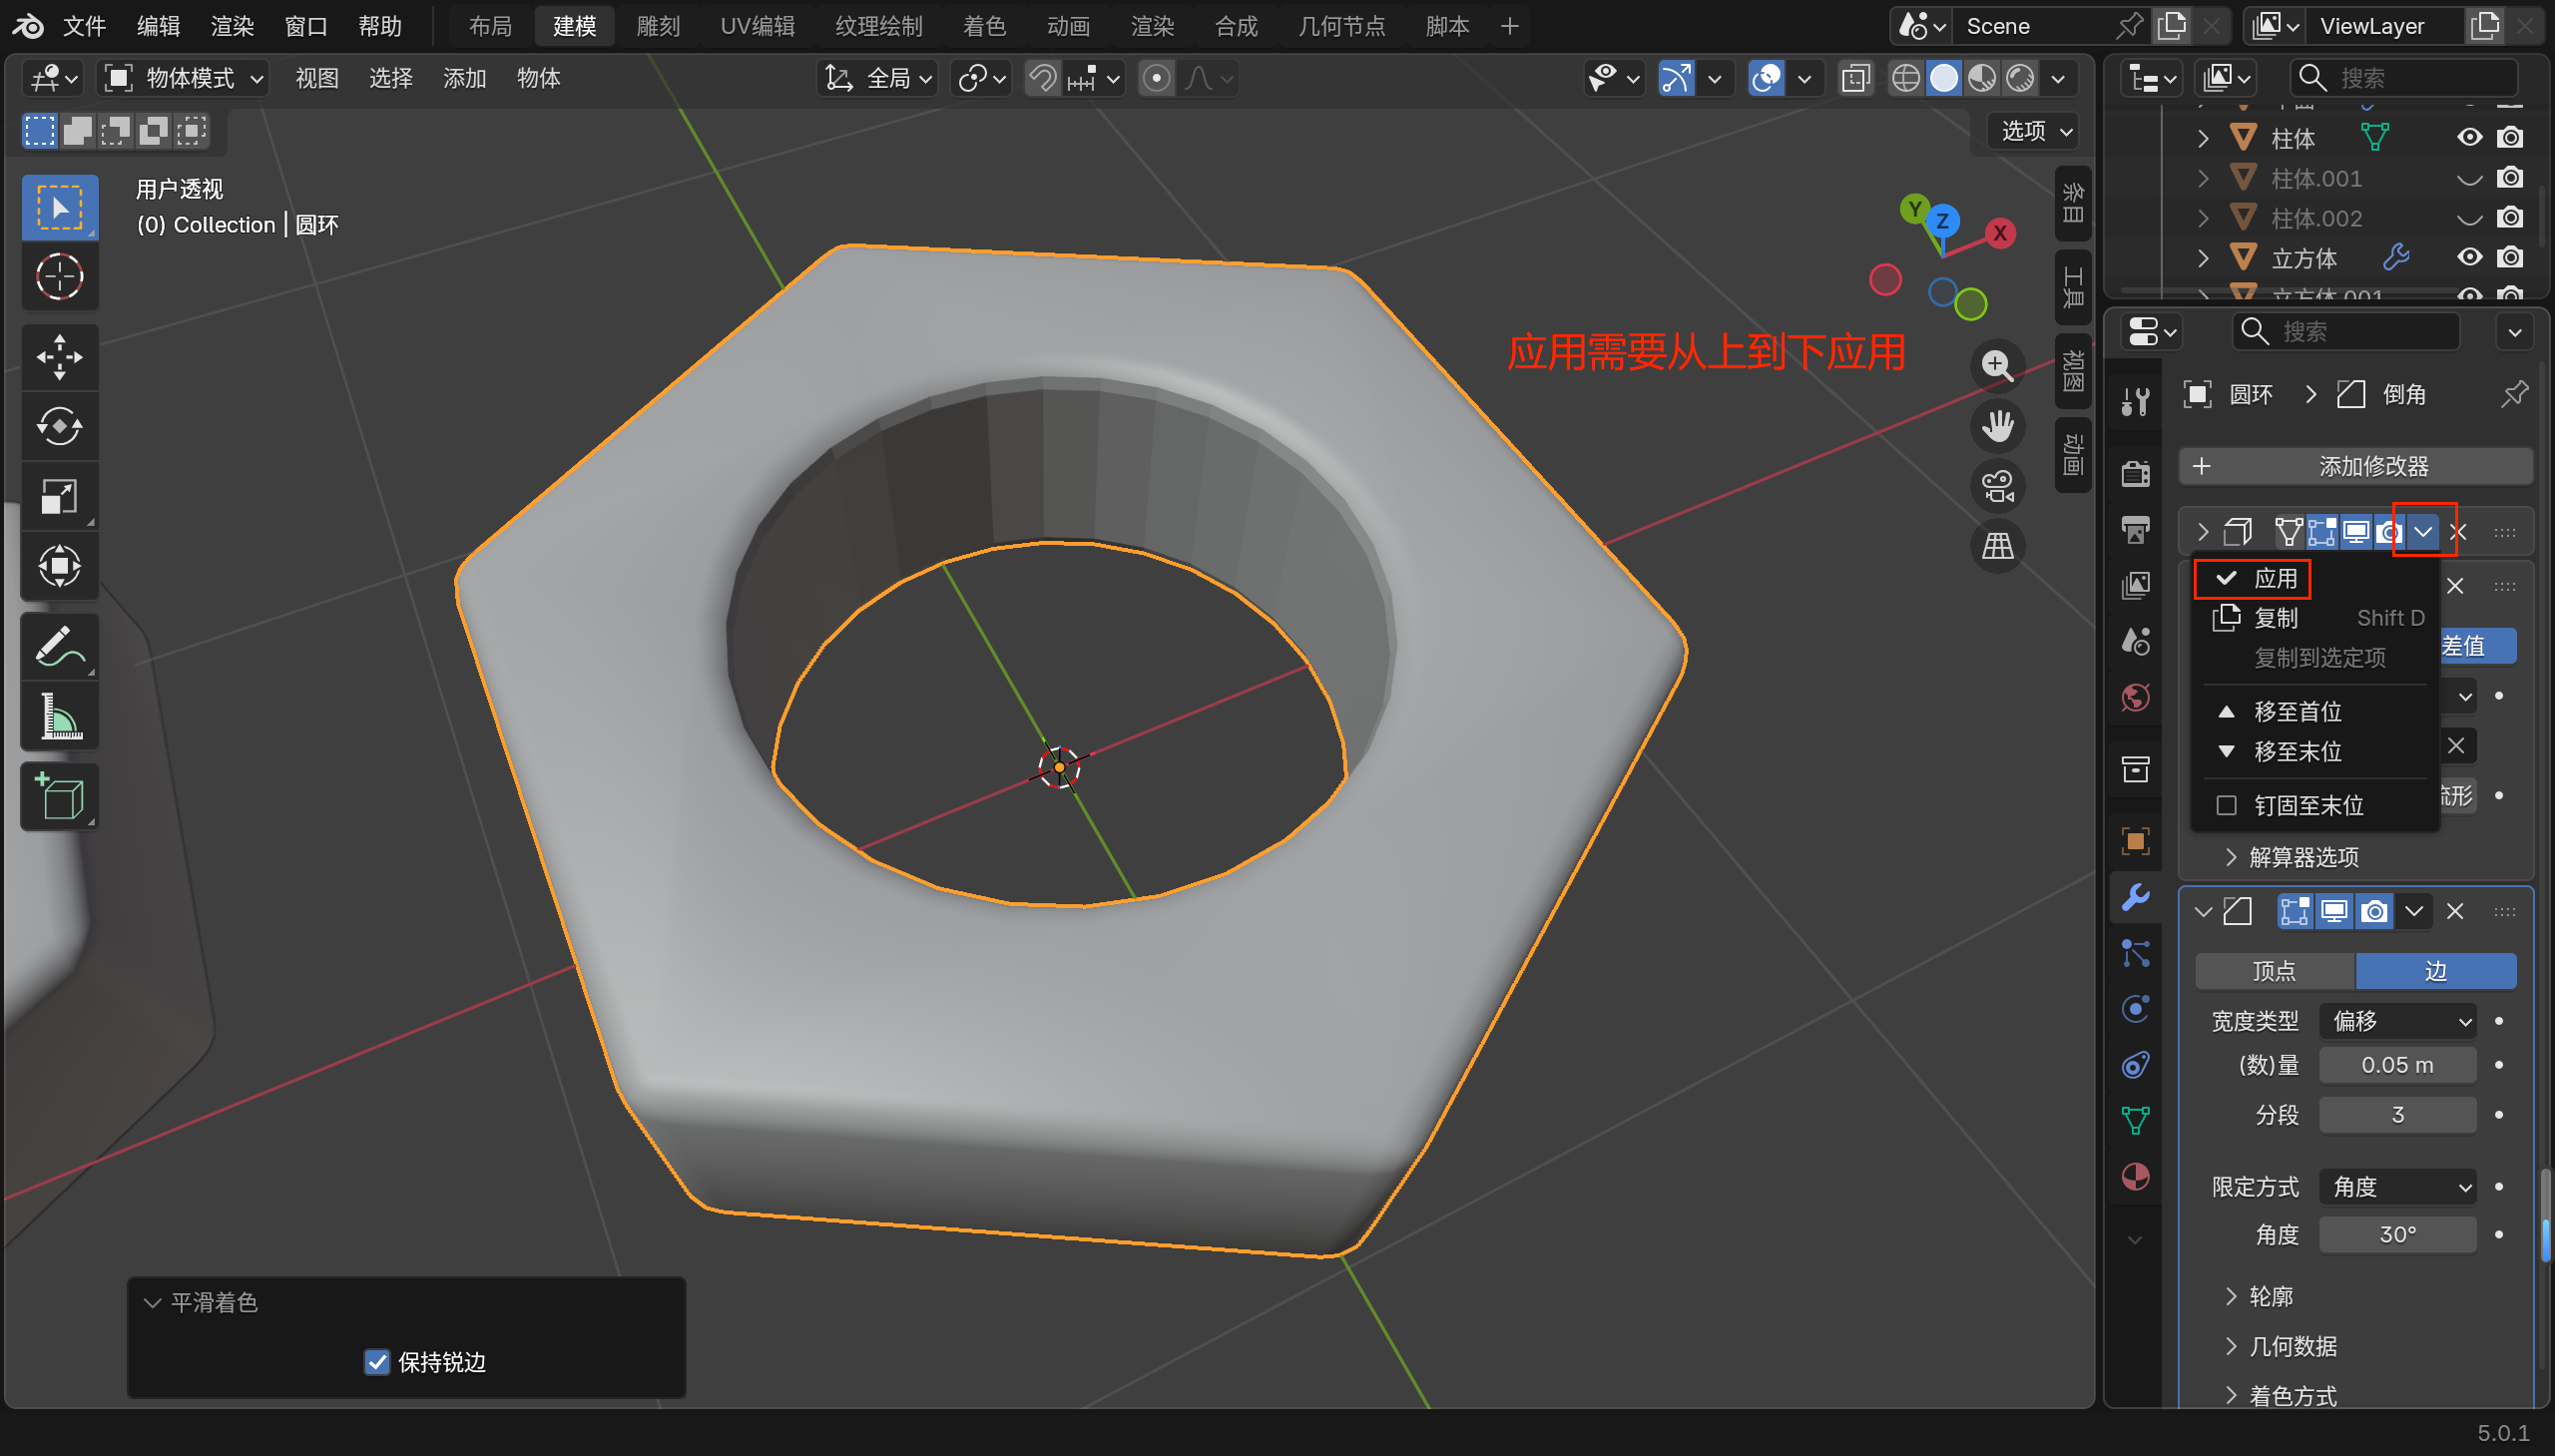Viewport: 2555px width, 1456px height.
Task: Select the Rotate tool
Action: coord(59,427)
